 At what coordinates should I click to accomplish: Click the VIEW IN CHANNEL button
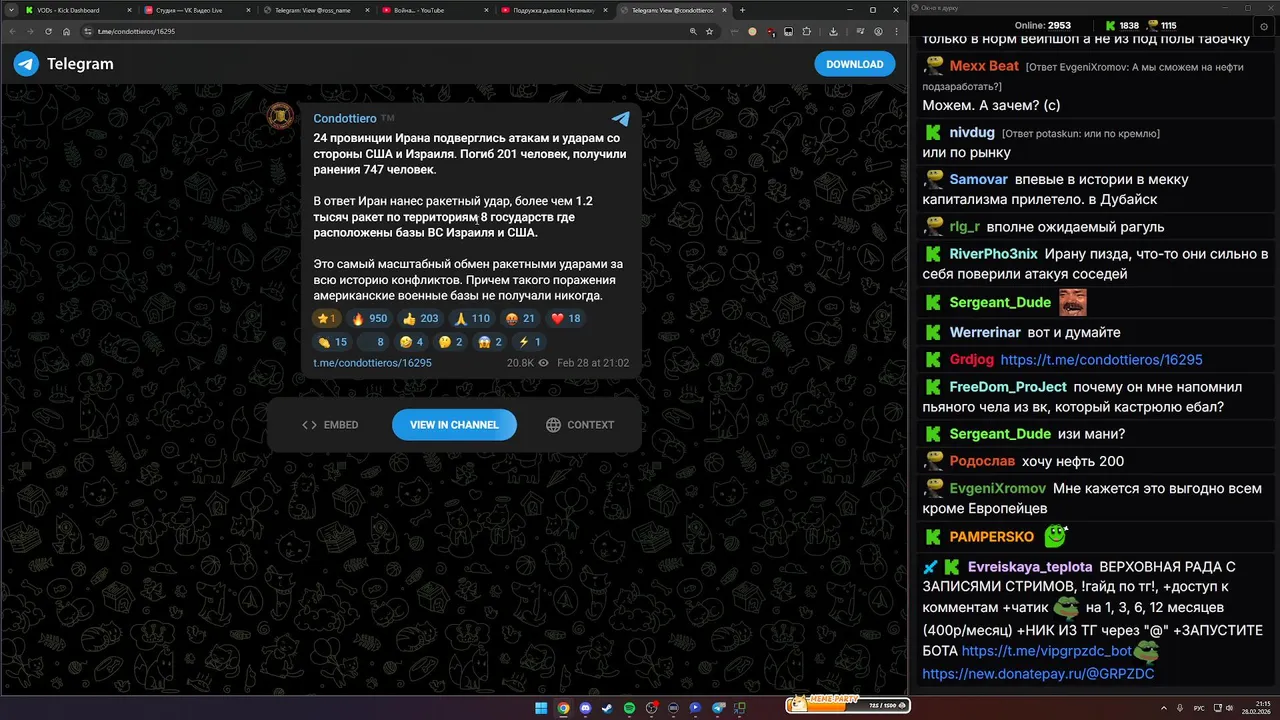pyautogui.click(x=454, y=425)
